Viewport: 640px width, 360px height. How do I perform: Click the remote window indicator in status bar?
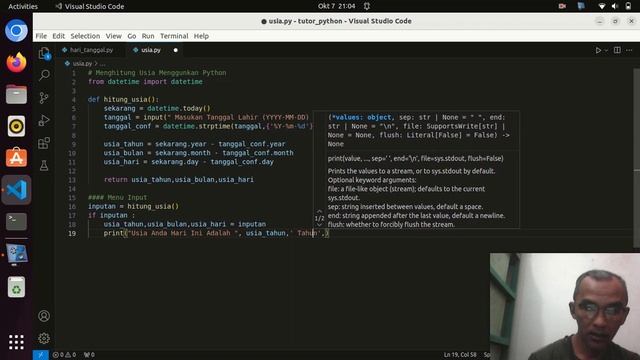pyautogui.click(x=40, y=355)
